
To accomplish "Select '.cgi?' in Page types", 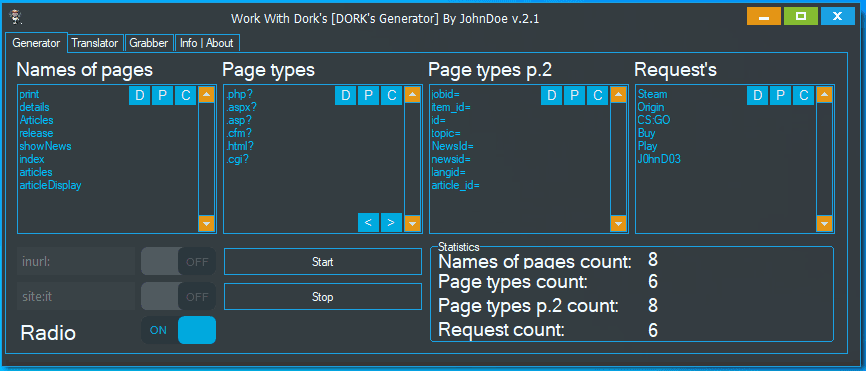I will click(237, 159).
